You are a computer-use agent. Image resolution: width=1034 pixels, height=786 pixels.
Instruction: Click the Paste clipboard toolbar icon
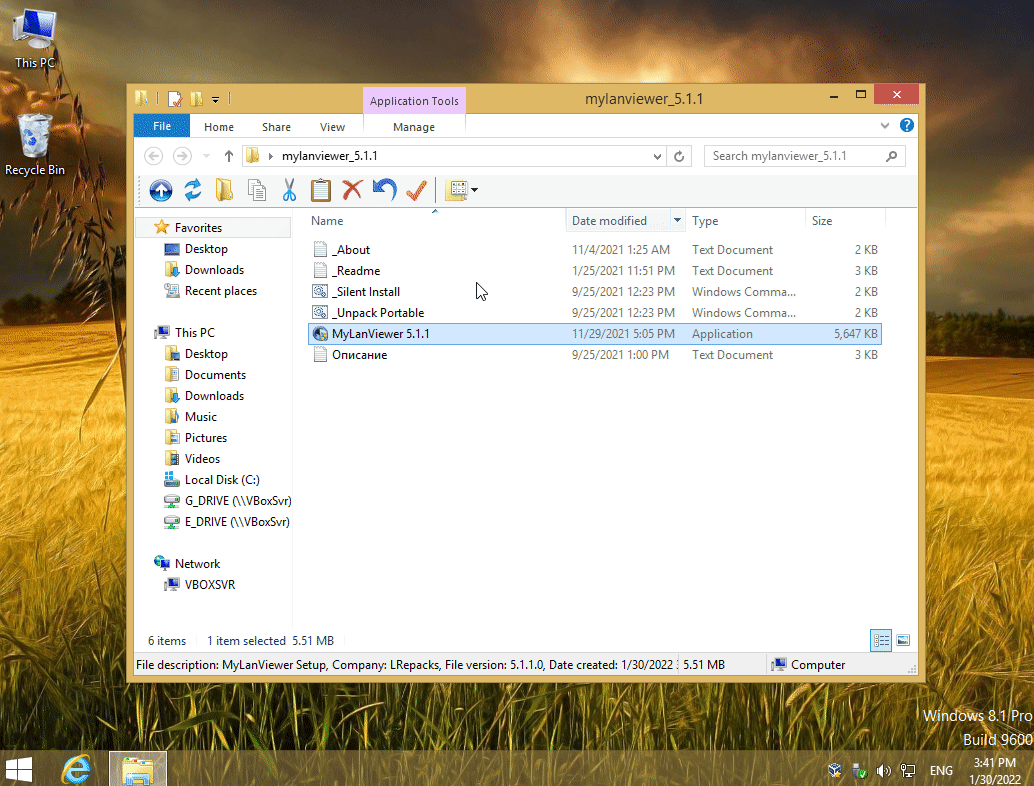(320, 190)
